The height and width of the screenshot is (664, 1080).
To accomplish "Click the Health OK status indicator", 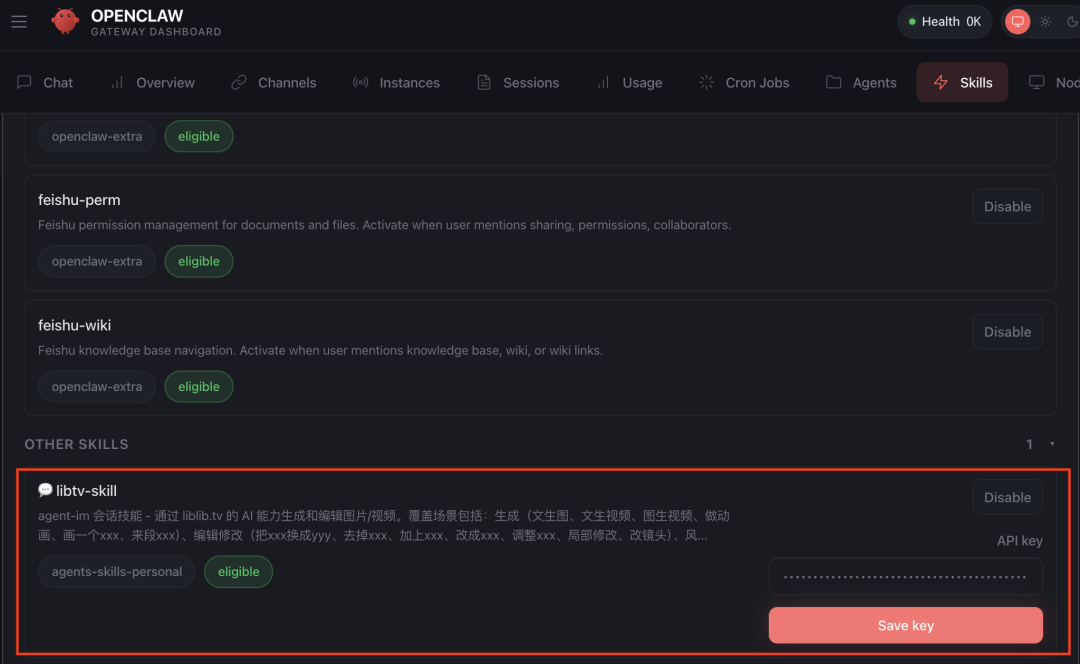I will point(944,21).
